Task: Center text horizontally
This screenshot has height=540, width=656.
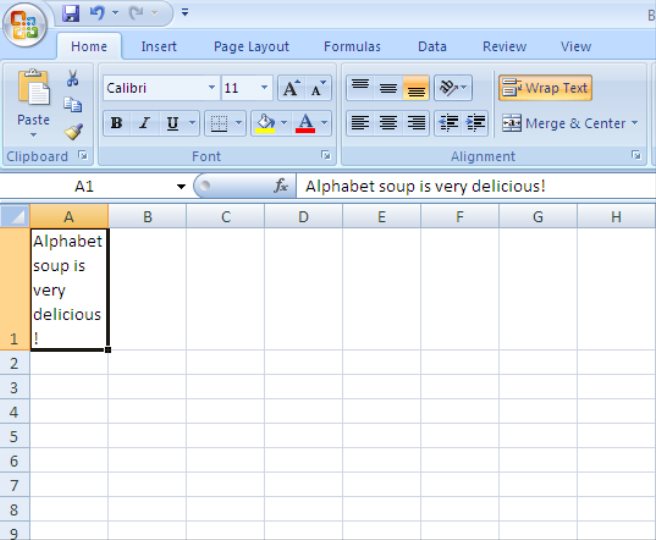Action: 388,123
